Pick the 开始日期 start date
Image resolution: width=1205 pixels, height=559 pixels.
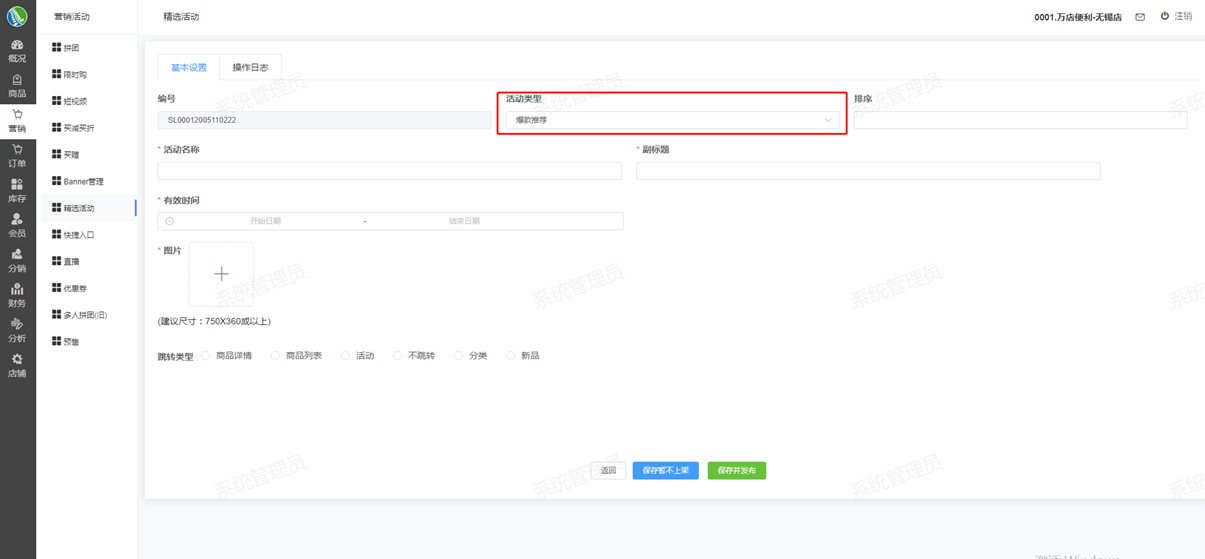[x=265, y=221]
